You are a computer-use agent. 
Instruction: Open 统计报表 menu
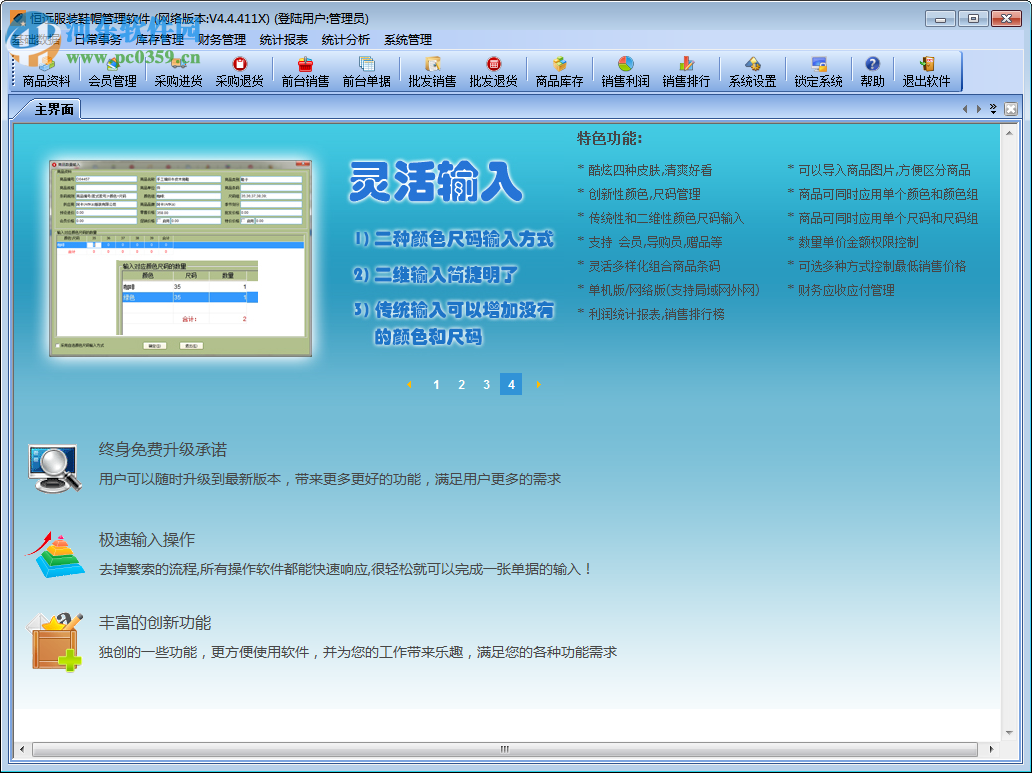click(284, 40)
